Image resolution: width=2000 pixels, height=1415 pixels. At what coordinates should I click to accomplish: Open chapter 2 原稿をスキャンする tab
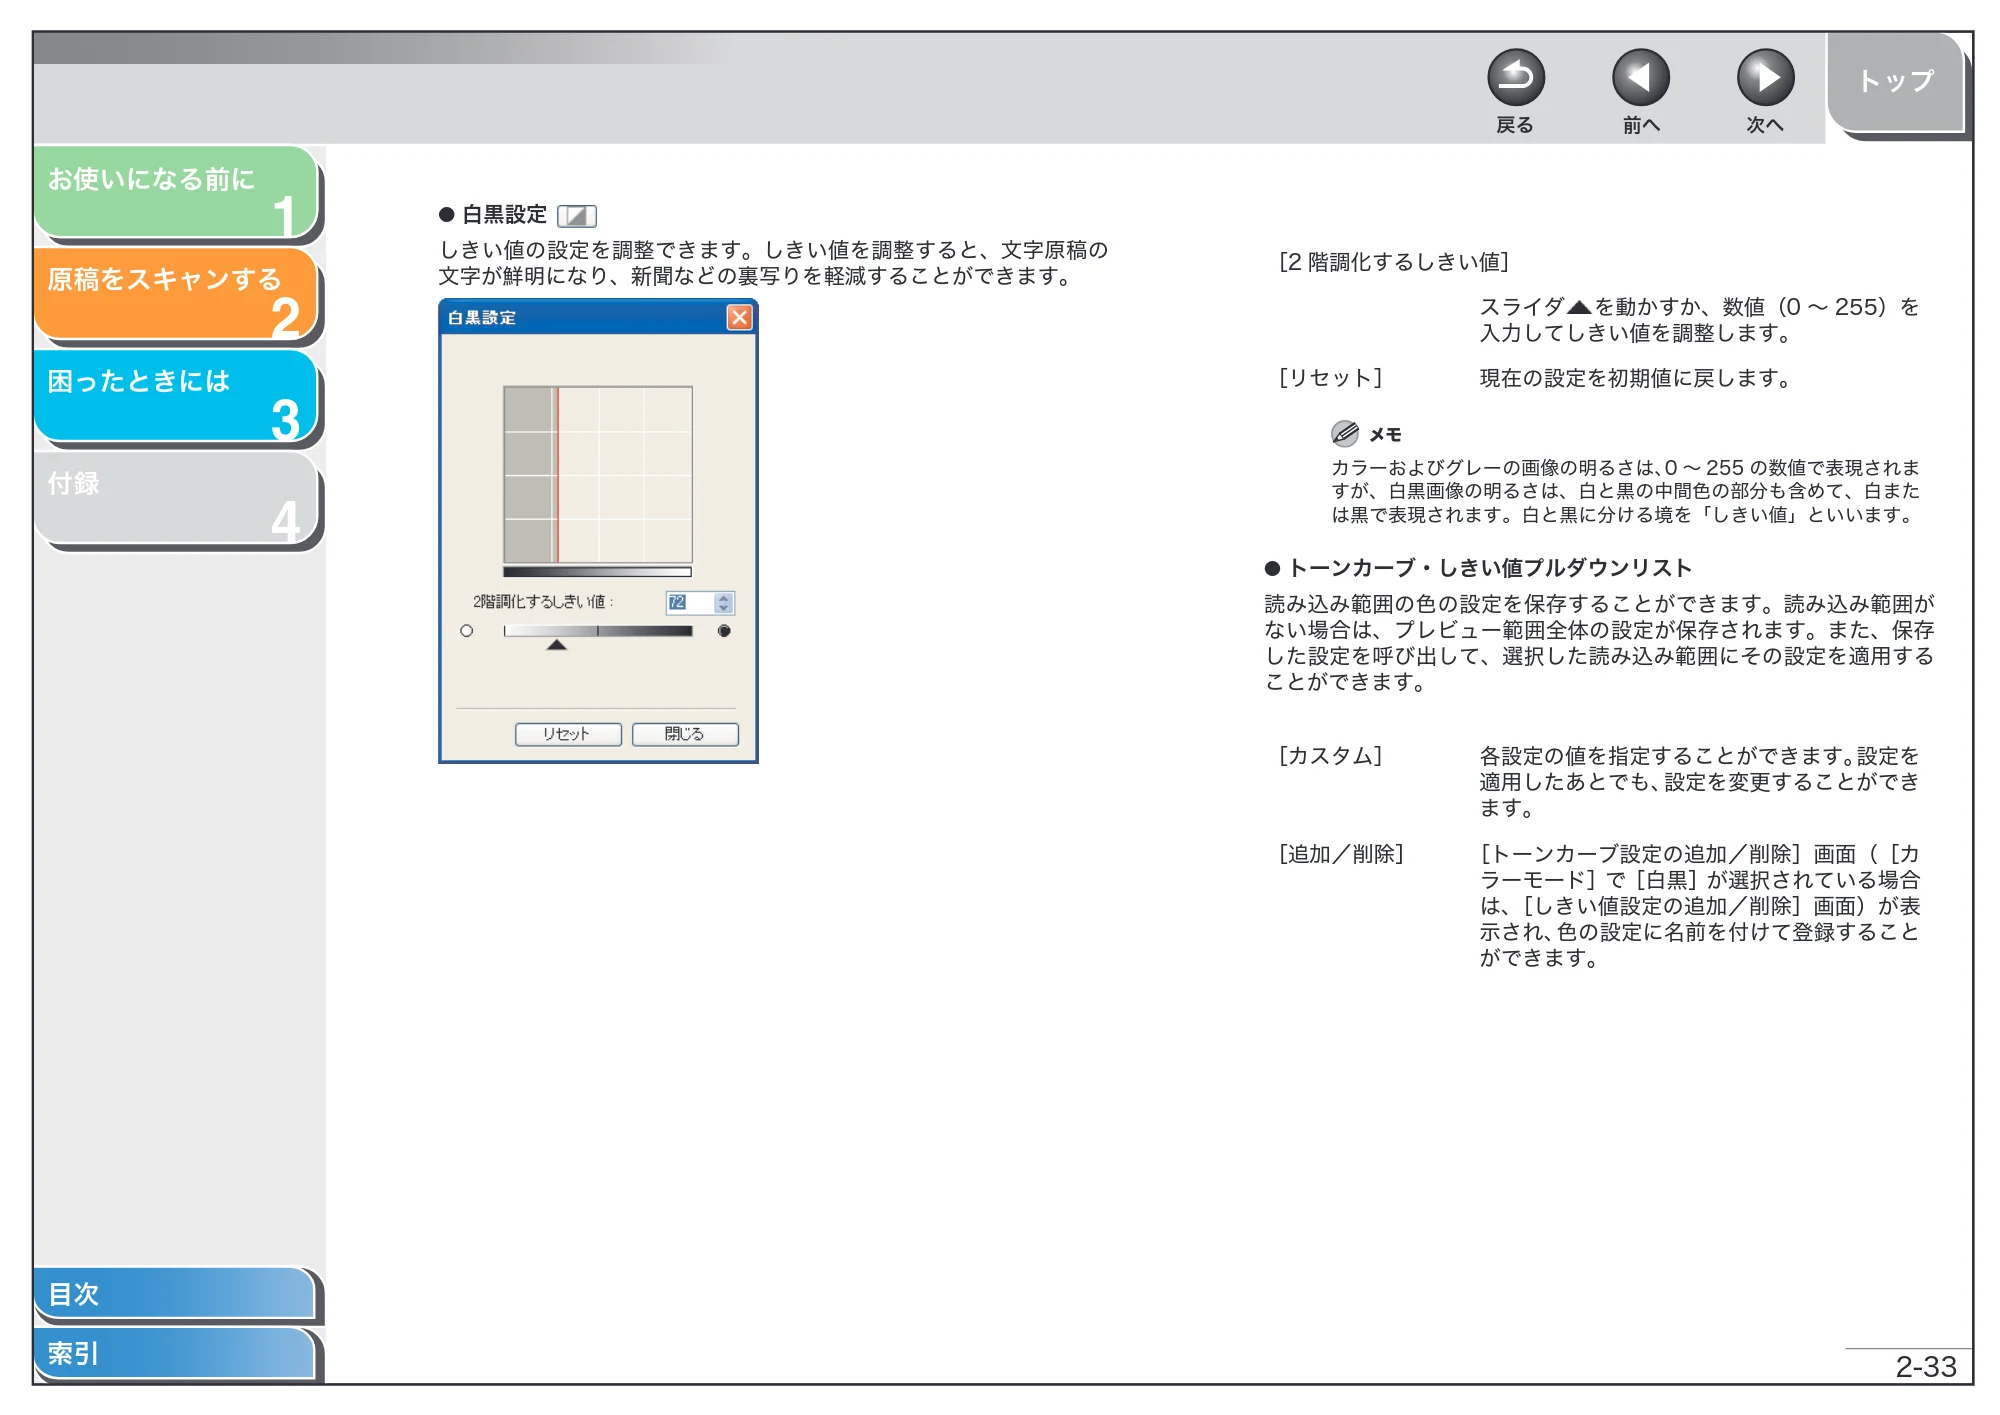176,294
